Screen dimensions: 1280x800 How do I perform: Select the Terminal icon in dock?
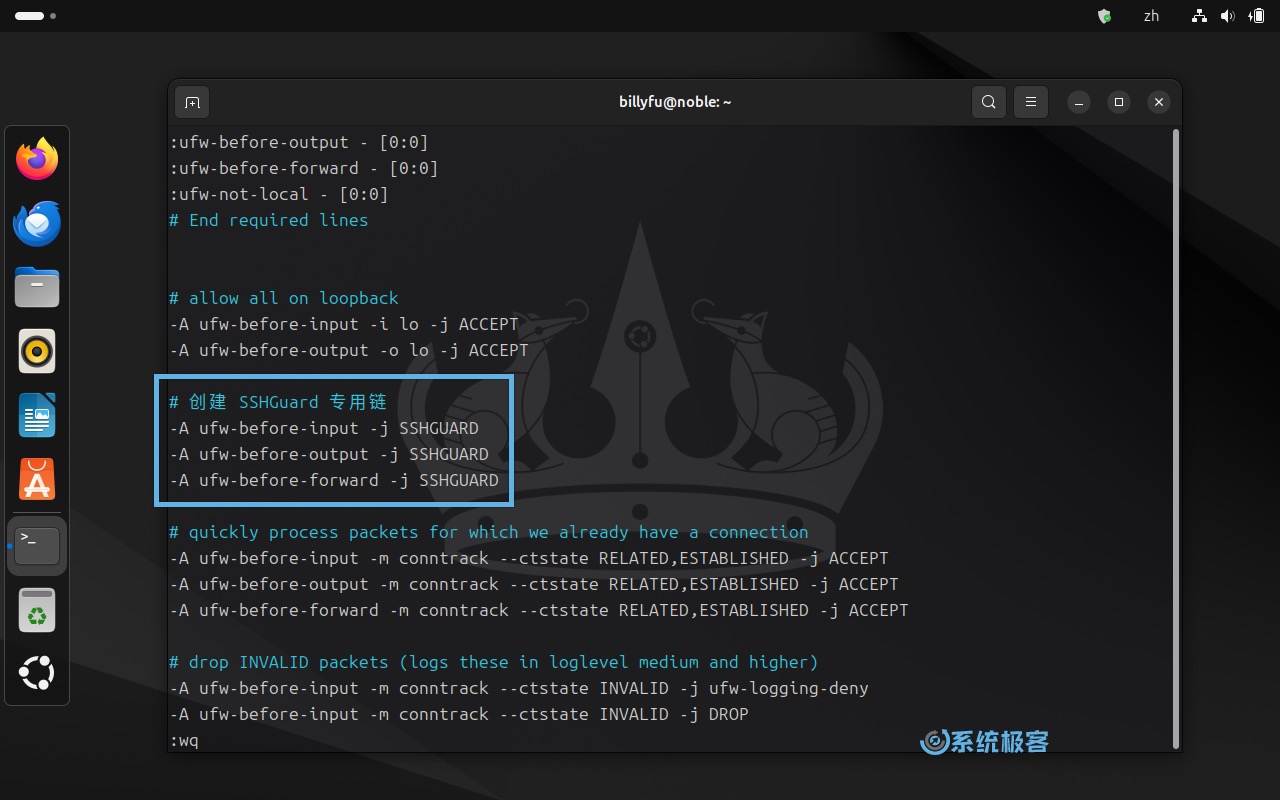(x=37, y=546)
